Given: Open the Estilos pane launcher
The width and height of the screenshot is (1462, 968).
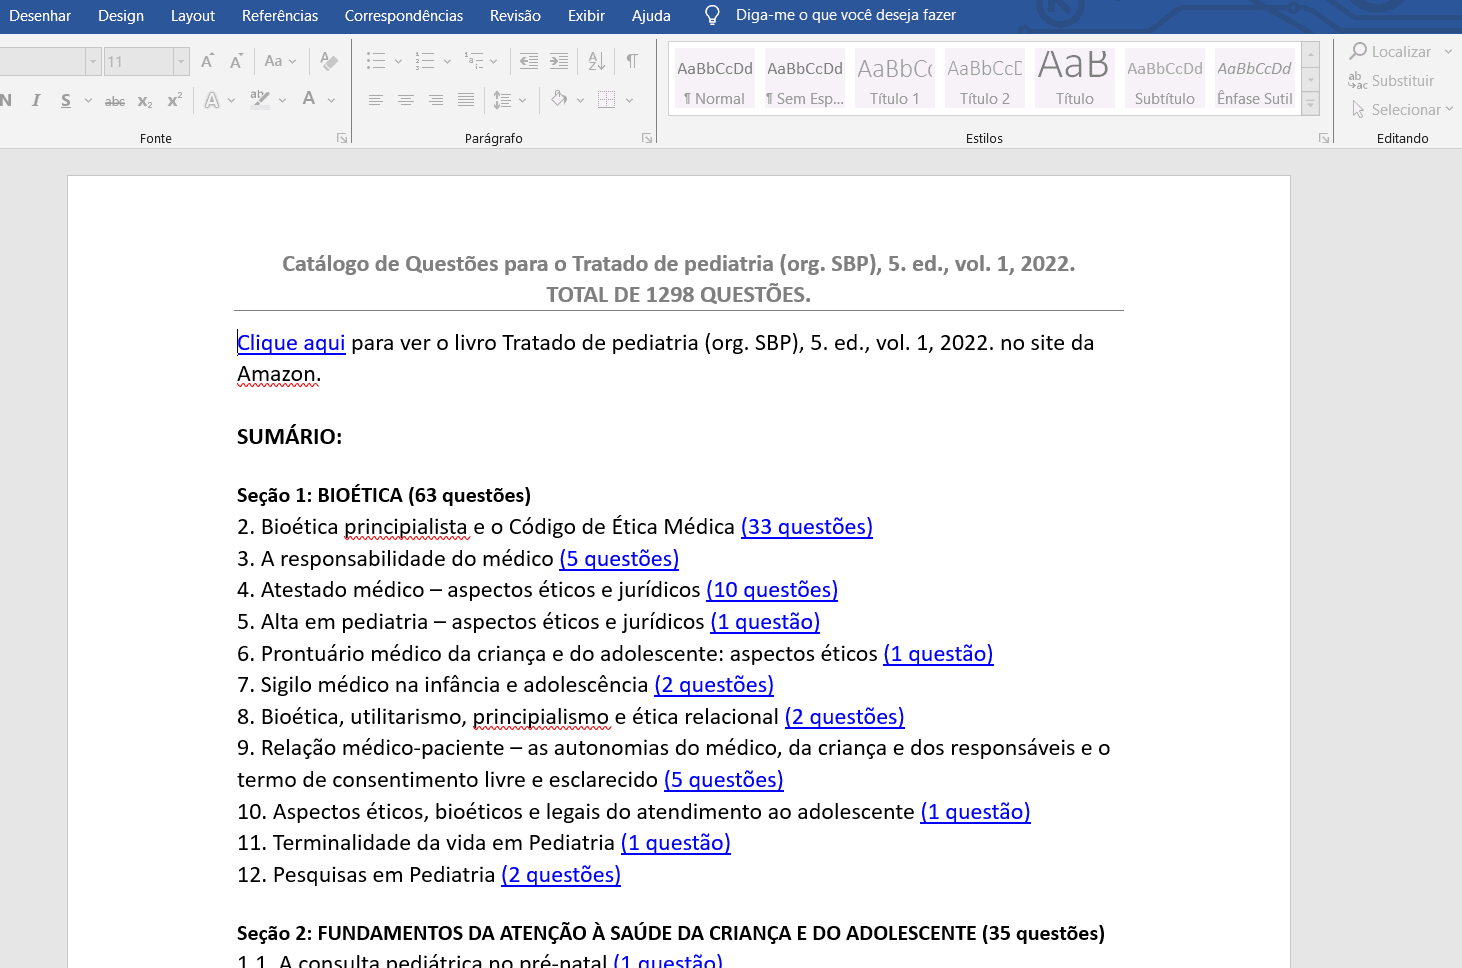Looking at the screenshot, I should [1324, 138].
